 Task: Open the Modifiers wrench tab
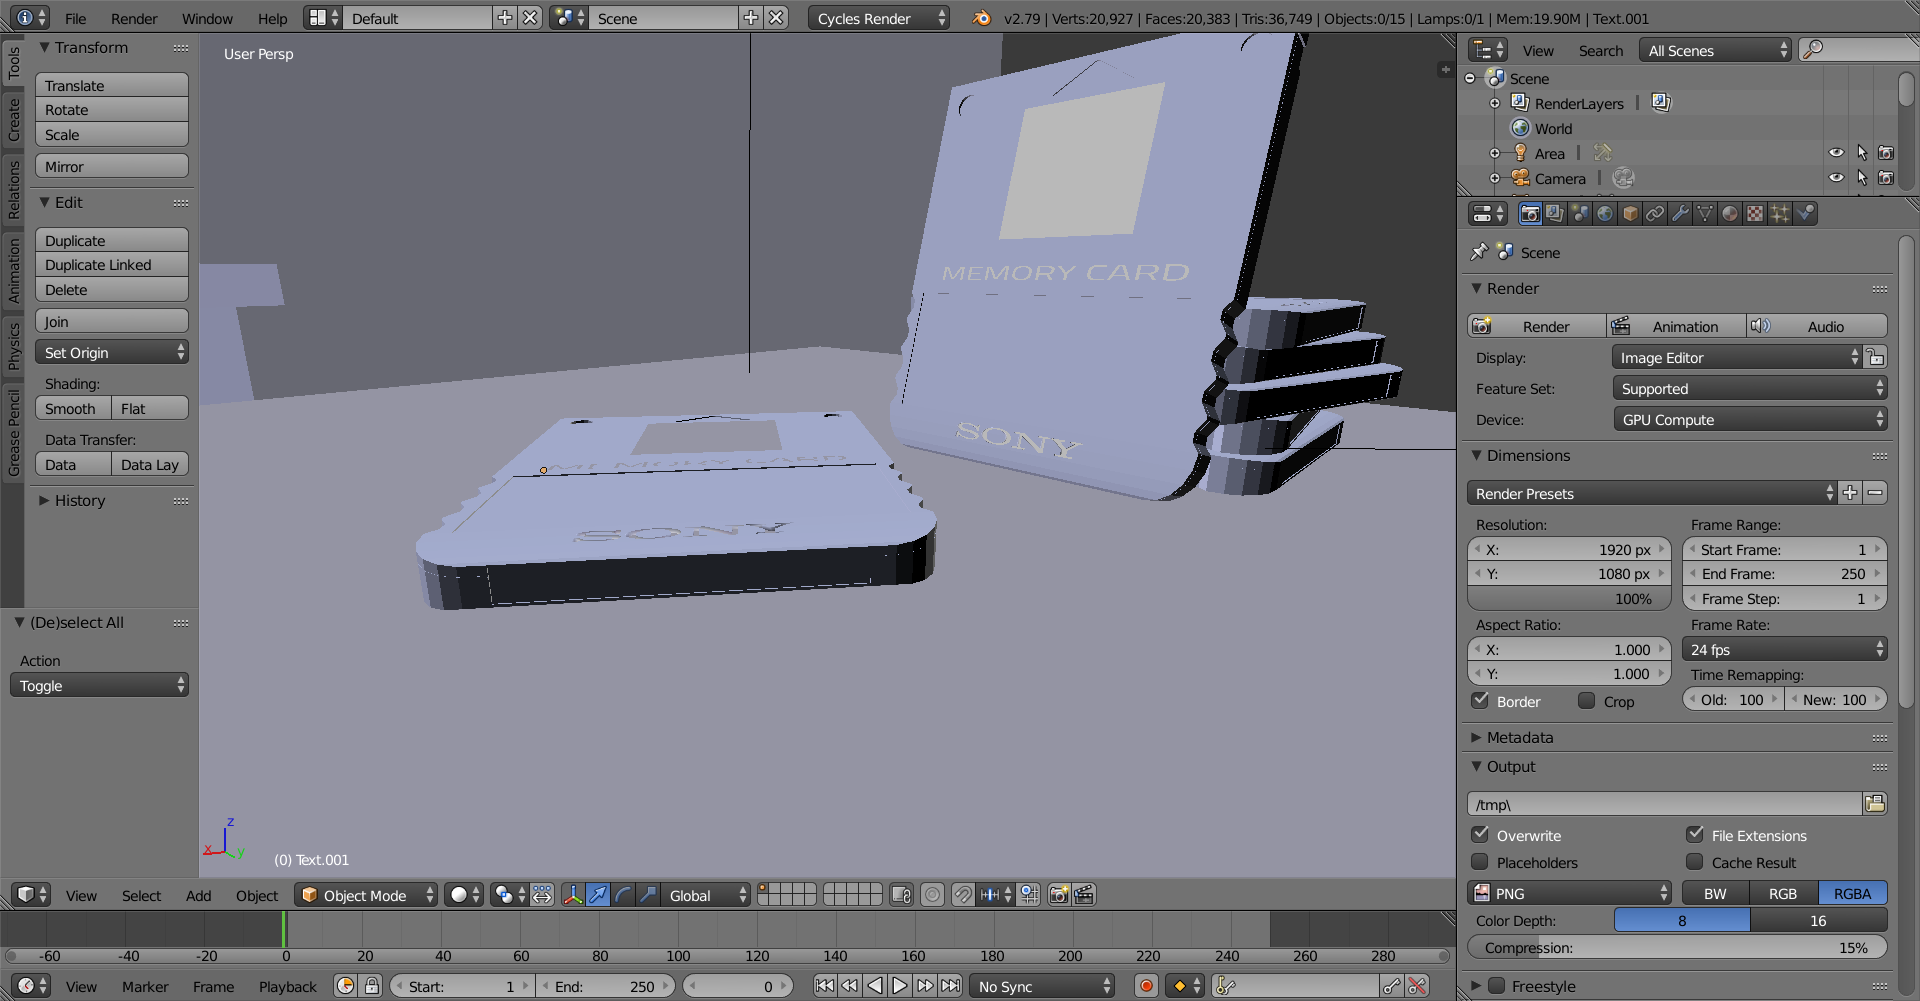pyautogui.click(x=1680, y=213)
